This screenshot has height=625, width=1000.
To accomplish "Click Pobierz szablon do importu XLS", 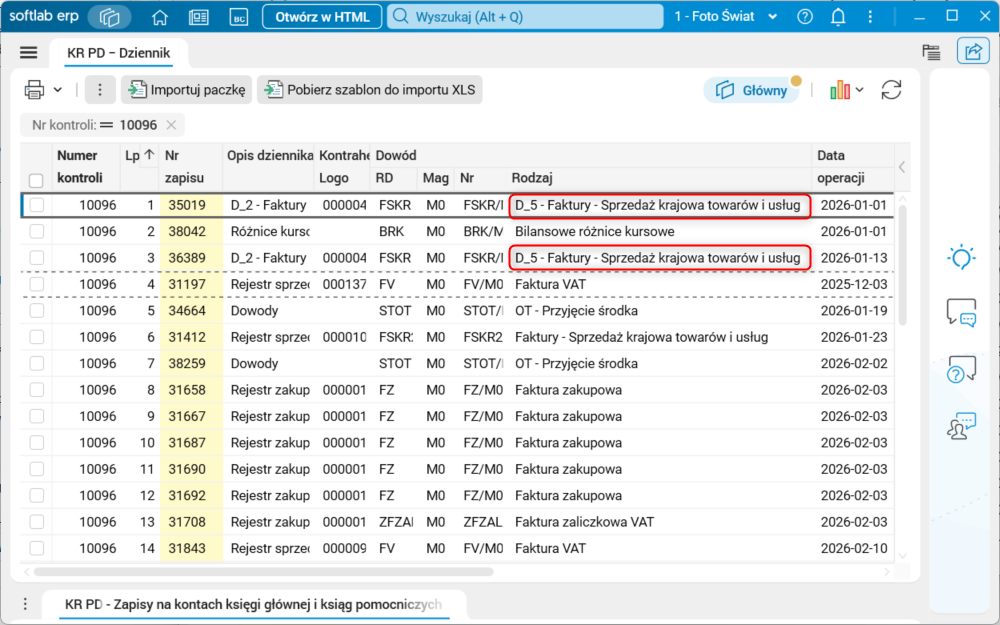I will coord(370,90).
